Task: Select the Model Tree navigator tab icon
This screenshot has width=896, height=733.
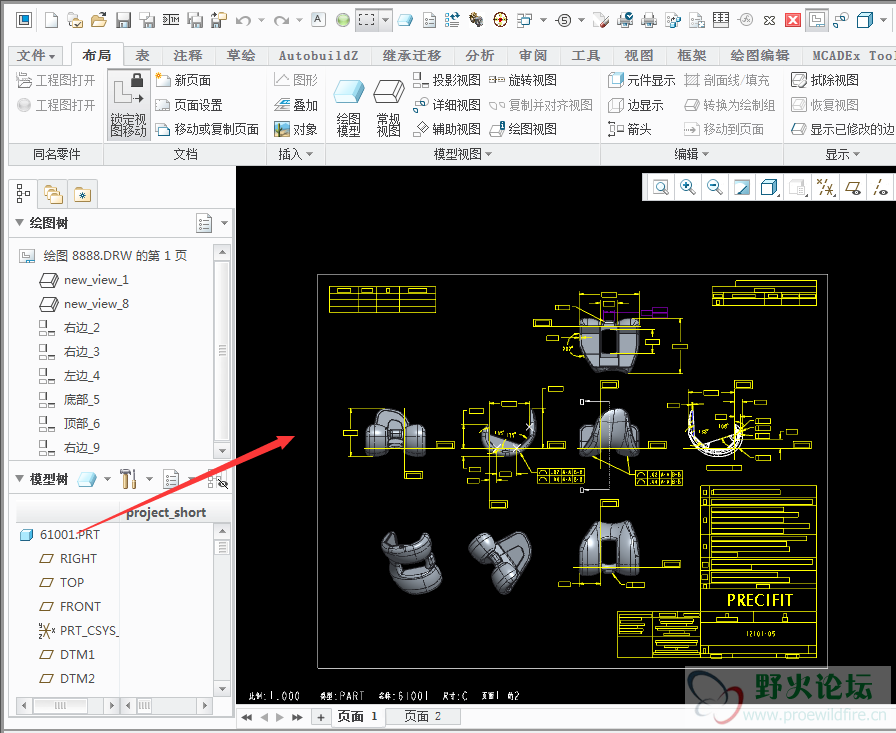Action: tap(23, 194)
